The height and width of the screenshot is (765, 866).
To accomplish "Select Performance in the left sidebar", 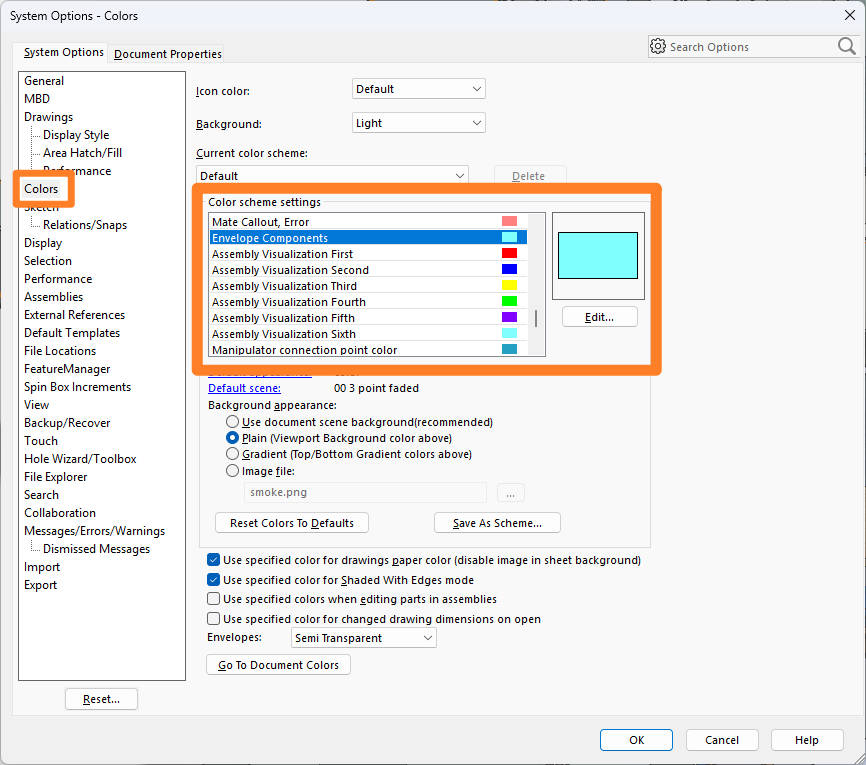I will [x=58, y=278].
